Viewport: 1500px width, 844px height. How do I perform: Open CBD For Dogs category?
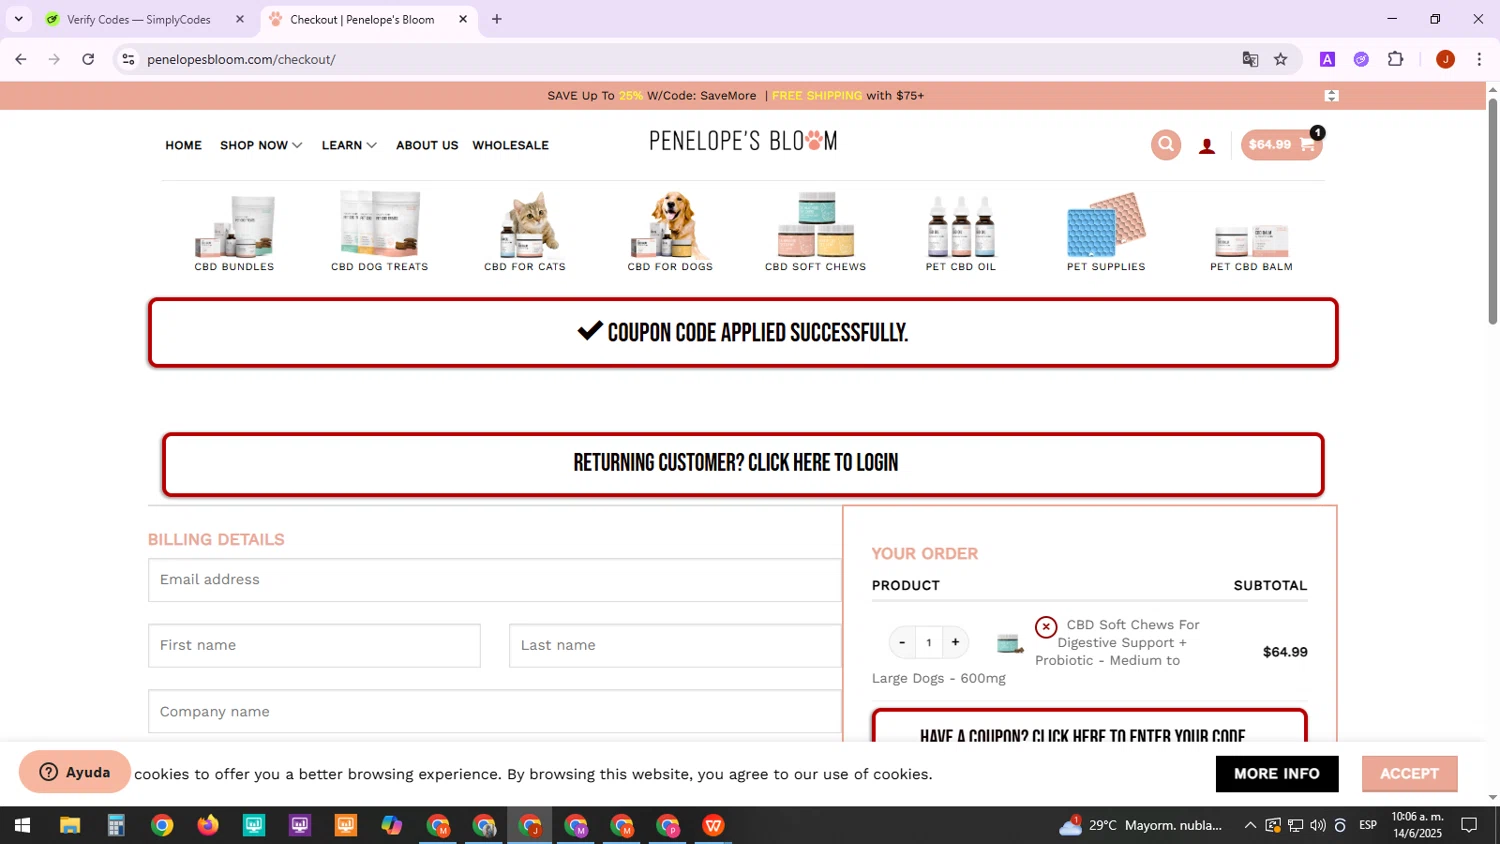(670, 232)
